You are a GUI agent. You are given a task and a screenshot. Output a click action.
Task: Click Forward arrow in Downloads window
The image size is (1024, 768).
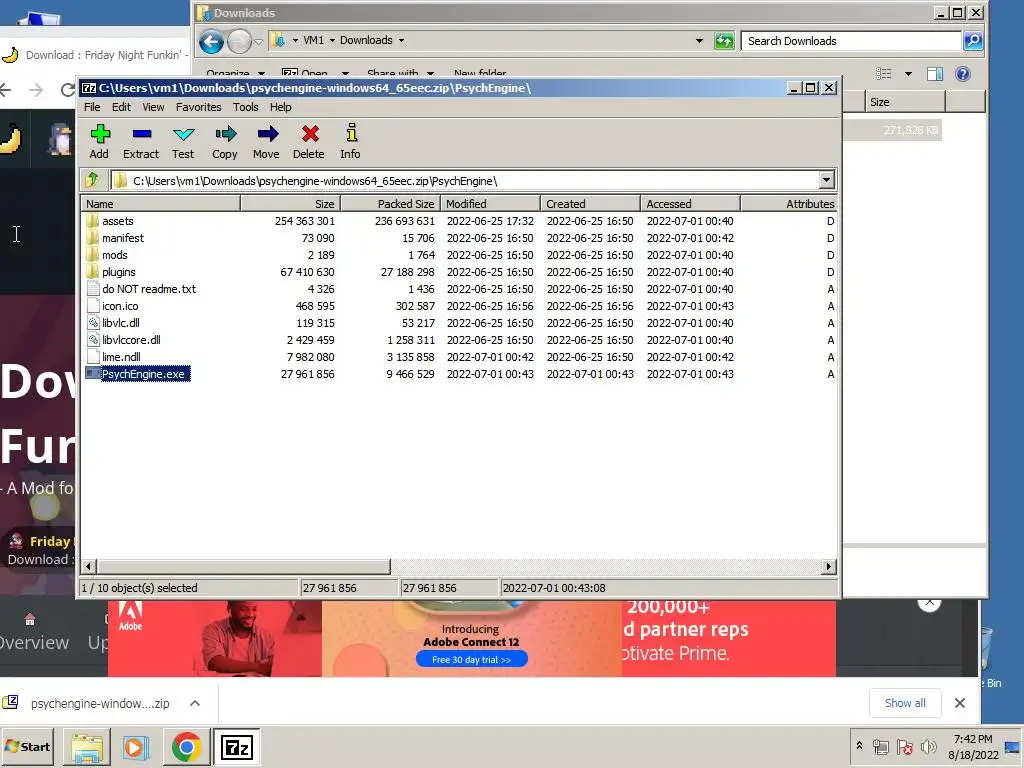point(239,42)
